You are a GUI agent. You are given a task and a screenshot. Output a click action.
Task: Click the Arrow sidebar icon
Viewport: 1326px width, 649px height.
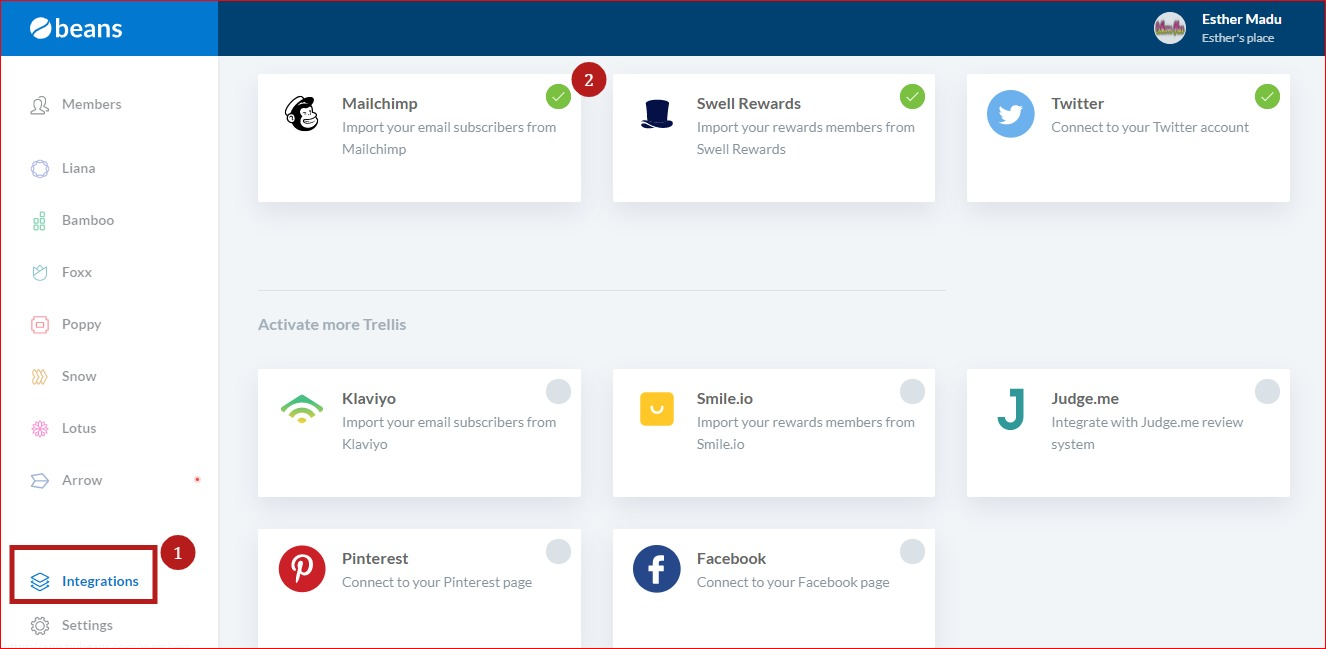pos(40,481)
